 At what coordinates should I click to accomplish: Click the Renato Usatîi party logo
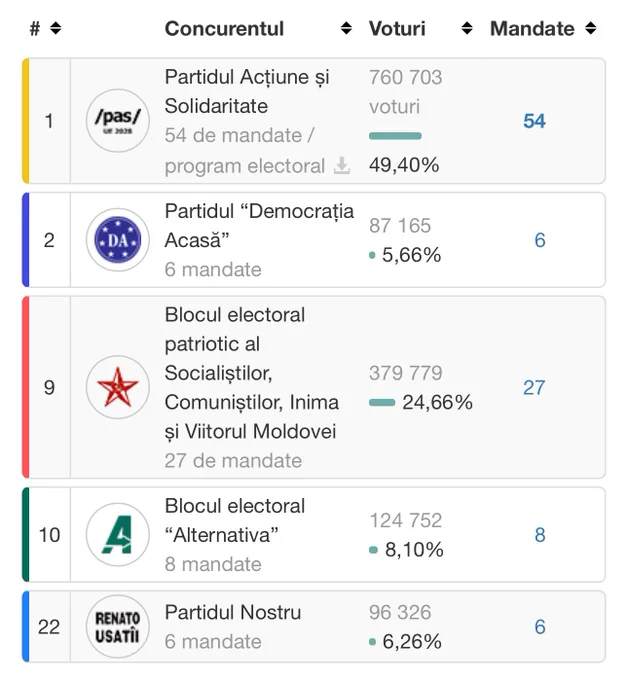[118, 626]
